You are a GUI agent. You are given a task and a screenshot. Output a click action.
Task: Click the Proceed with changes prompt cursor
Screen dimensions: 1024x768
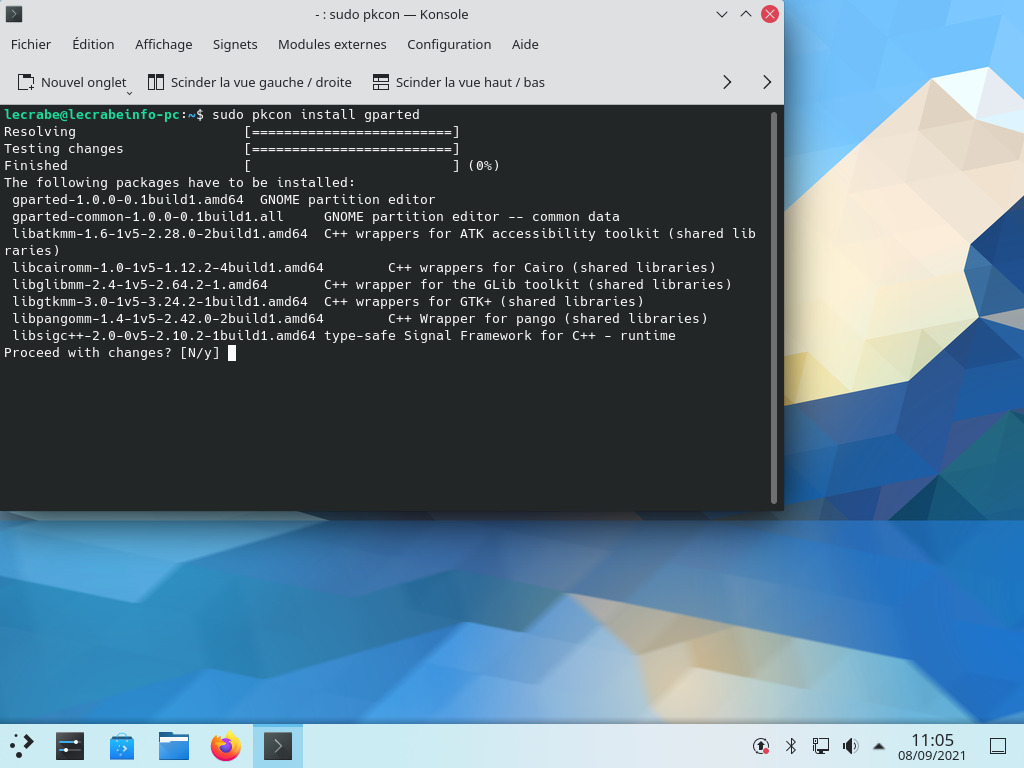click(232, 353)
